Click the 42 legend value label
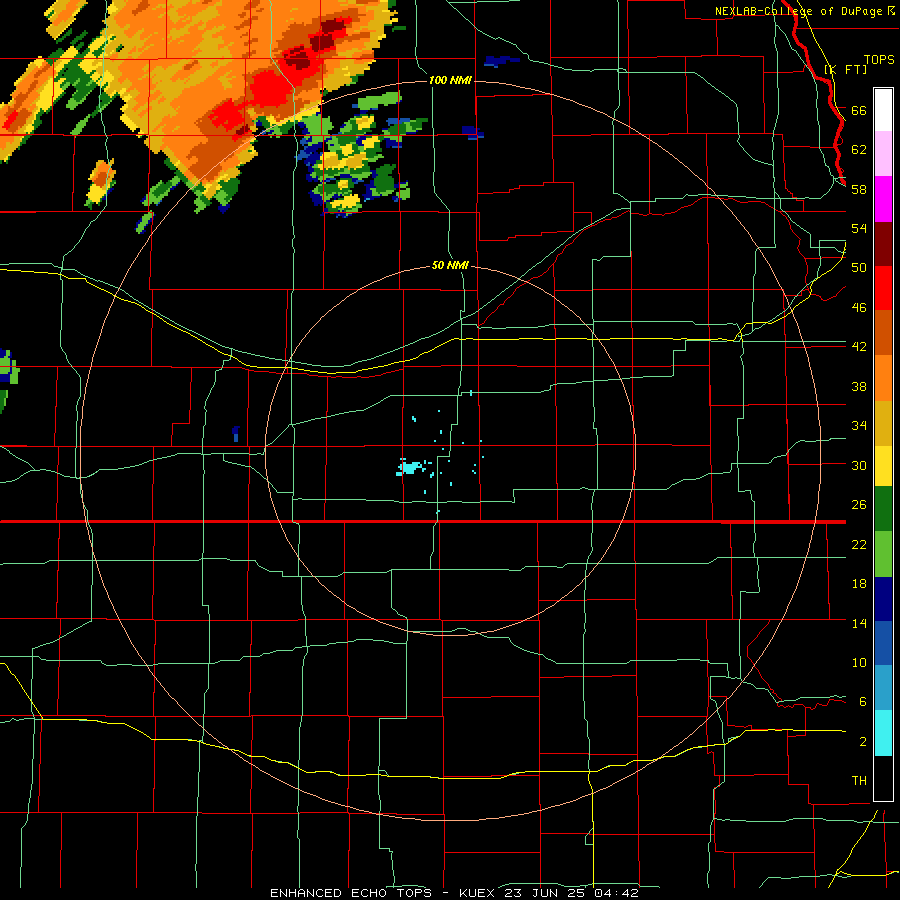 click(x=859, y=346)
